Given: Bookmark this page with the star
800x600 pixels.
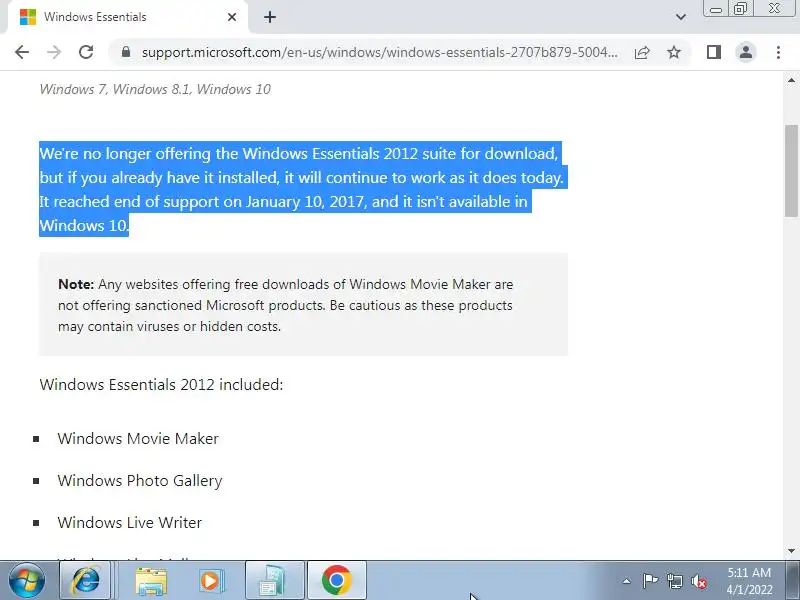Looking at the screenshot, I should point(674,52).
